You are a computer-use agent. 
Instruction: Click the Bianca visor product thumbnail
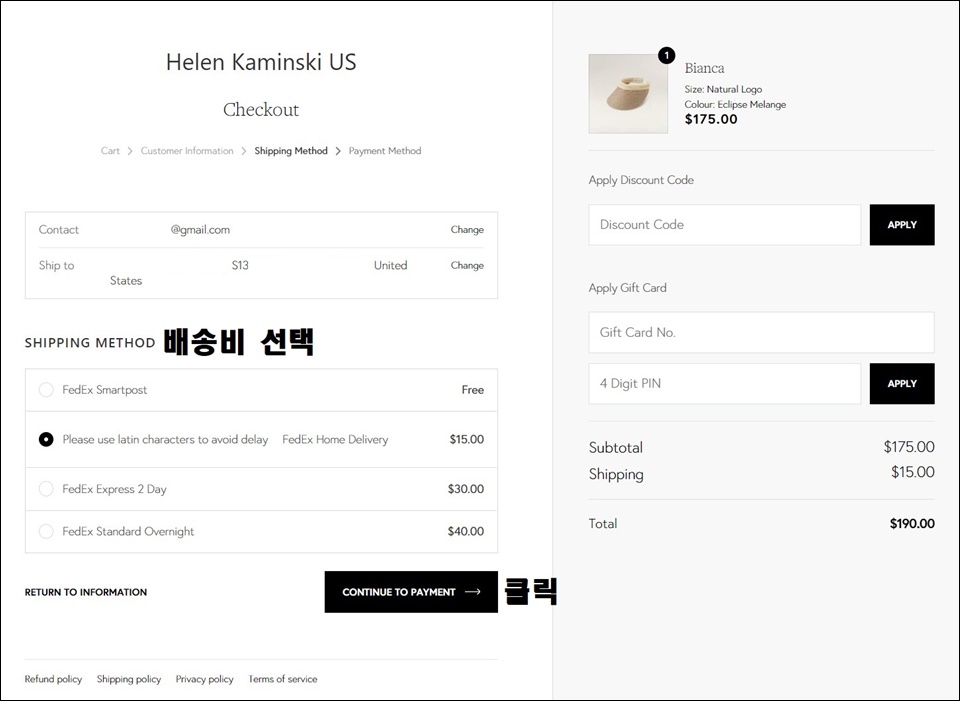628,94
